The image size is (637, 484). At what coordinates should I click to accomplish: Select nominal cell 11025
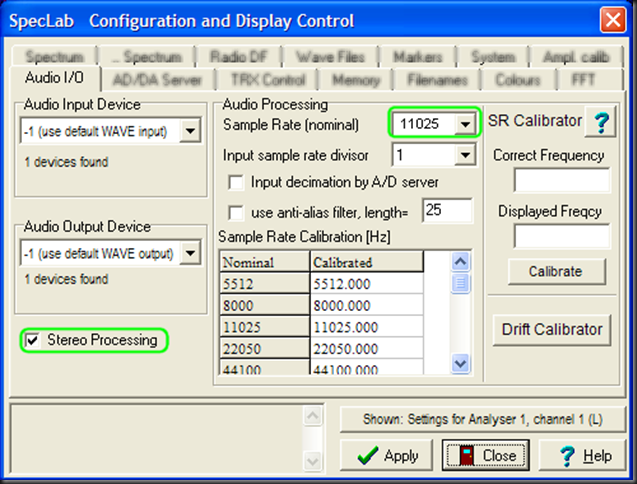click(264, 327)
